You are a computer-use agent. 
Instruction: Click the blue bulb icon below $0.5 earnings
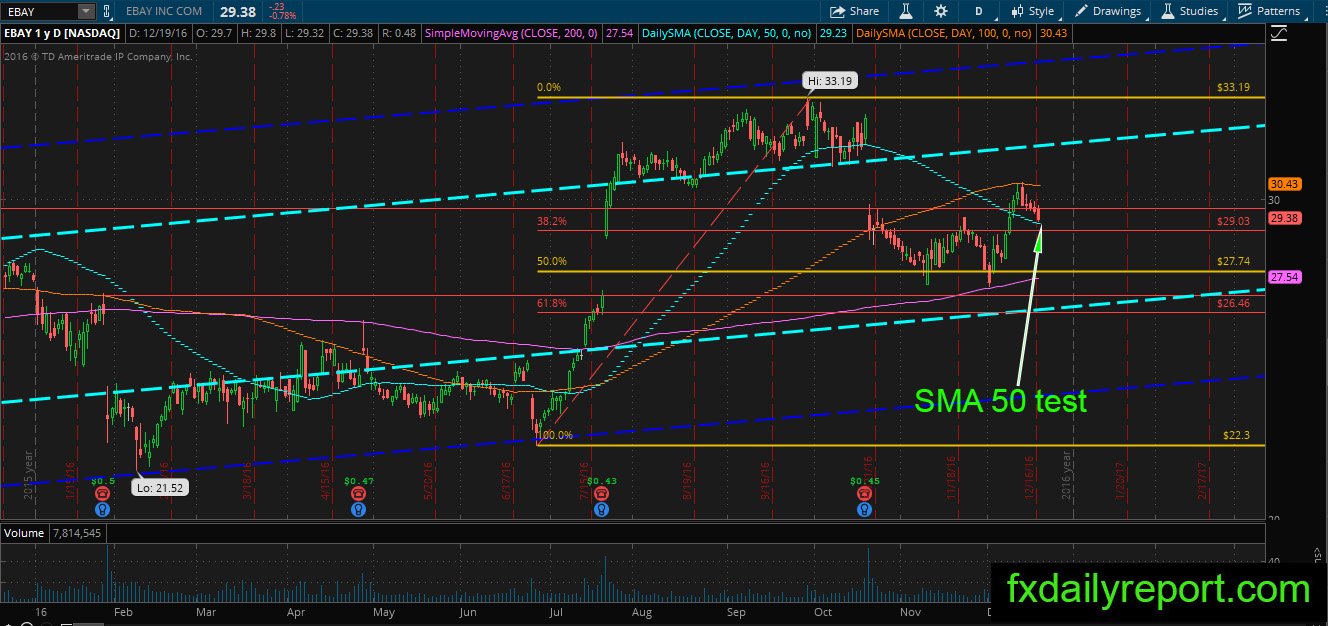[103, 509]
